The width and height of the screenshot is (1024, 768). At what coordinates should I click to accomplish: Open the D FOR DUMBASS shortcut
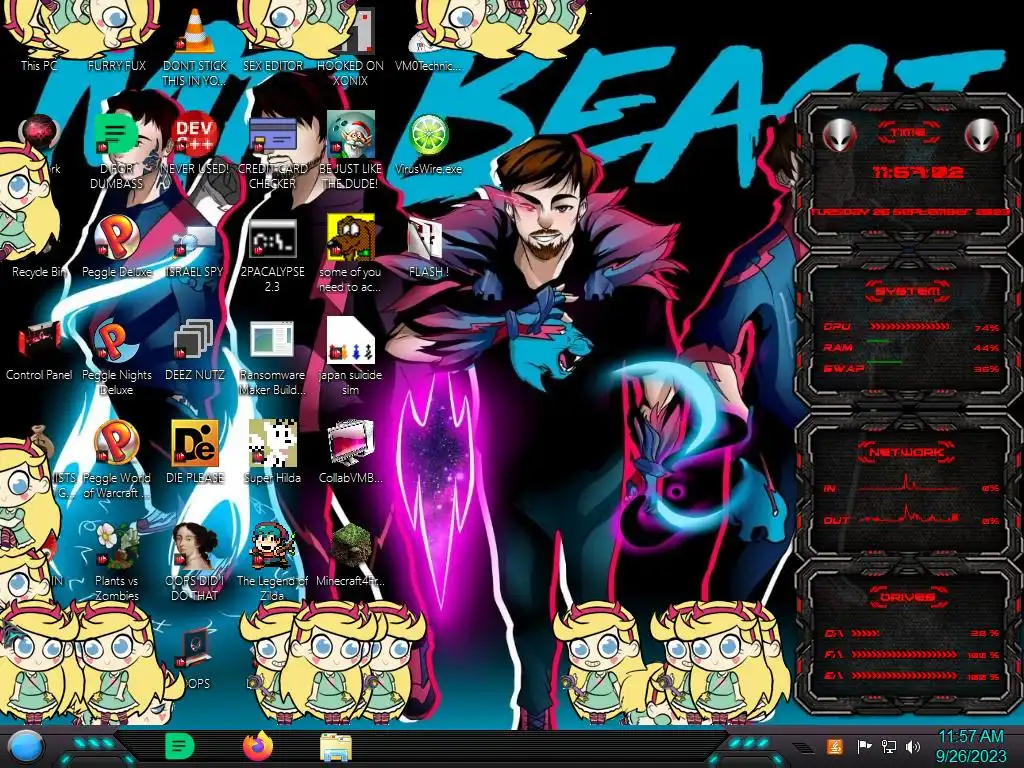point(116,150)
